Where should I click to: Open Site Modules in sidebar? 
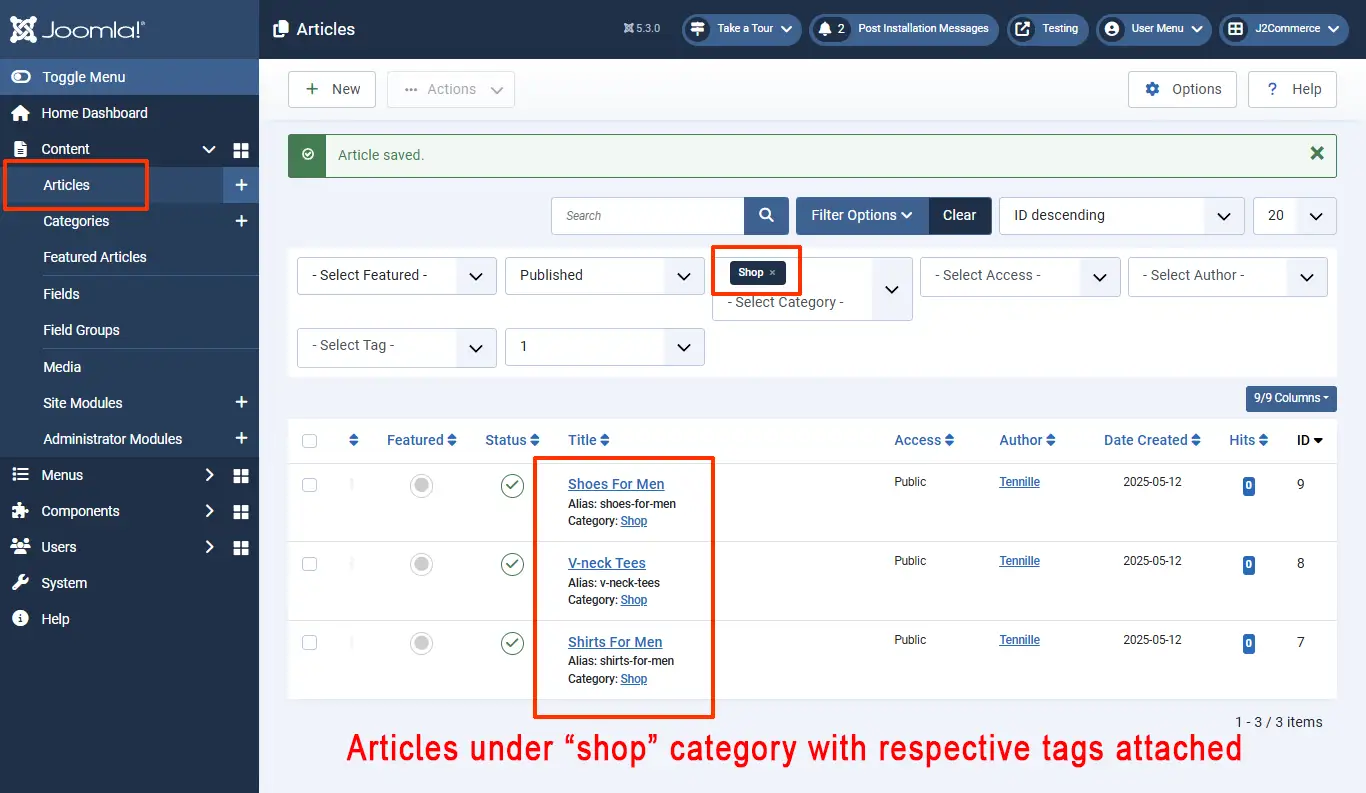tap(83, 403)
